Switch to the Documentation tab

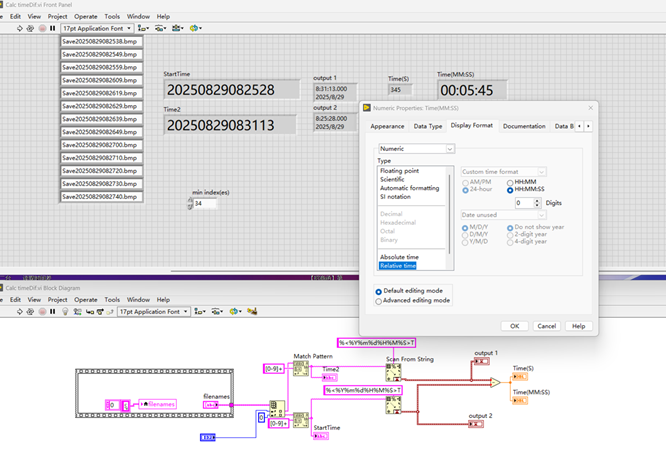pos(524,126)
